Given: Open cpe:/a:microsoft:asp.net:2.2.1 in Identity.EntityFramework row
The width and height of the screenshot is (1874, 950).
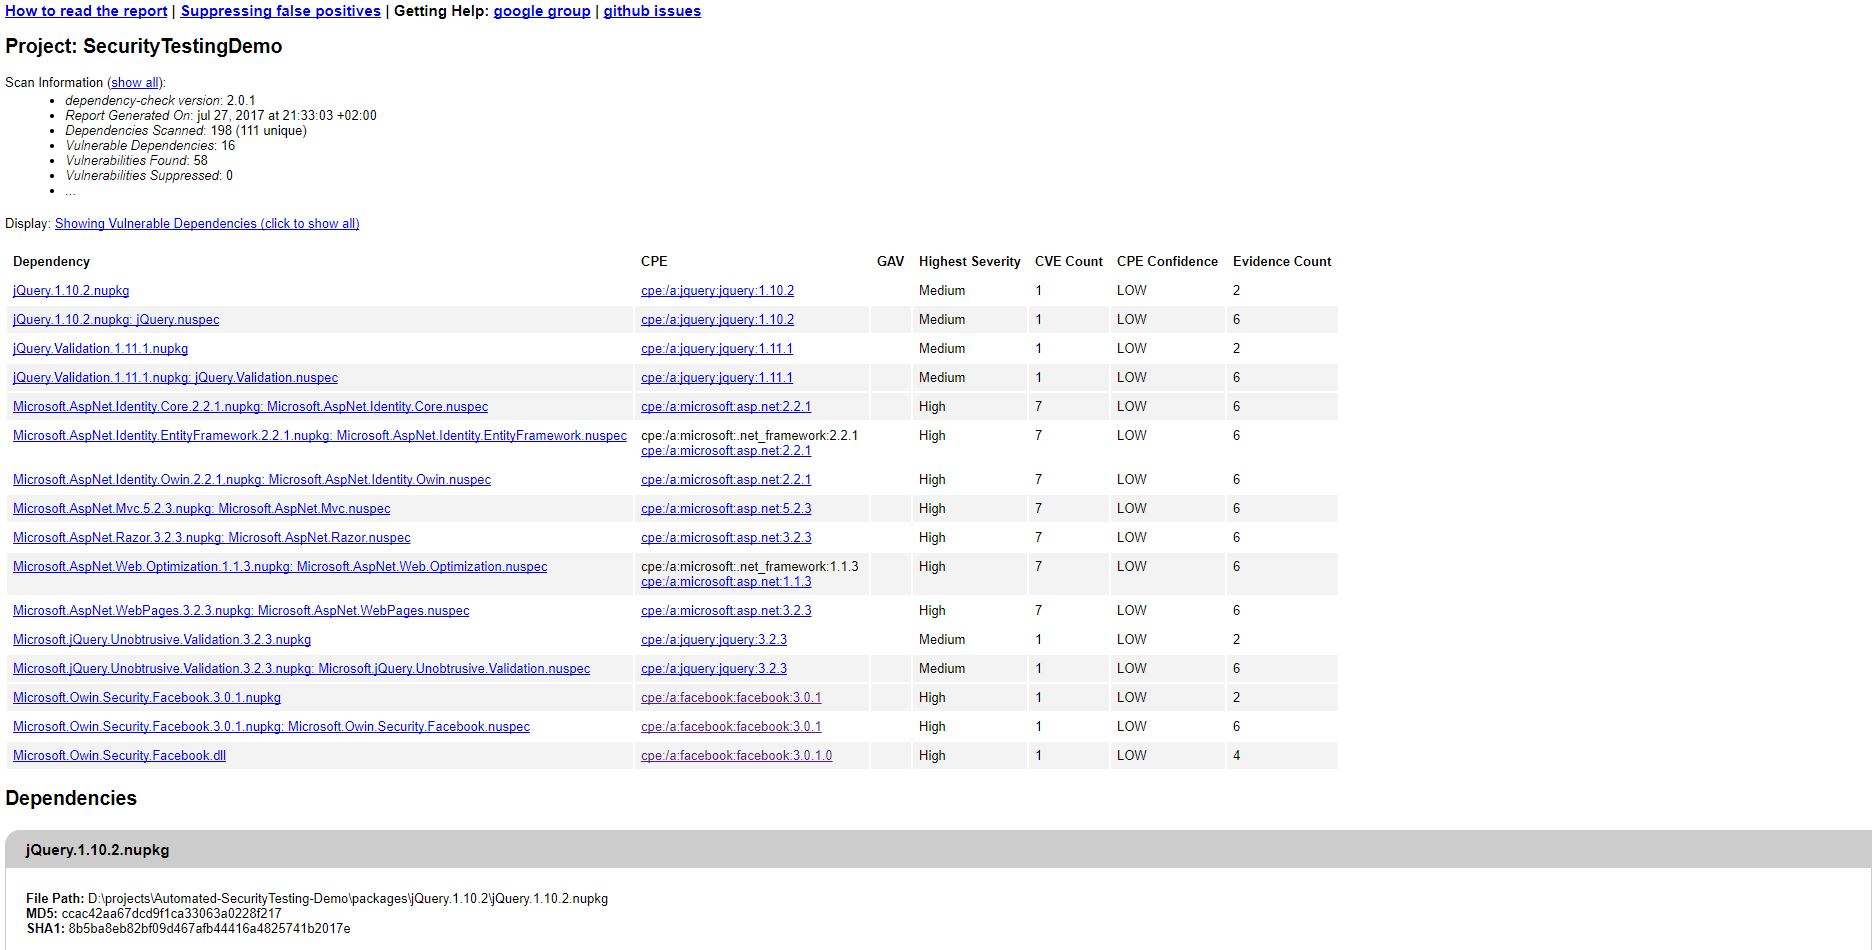Looking at the screenshot, I should point(726,451).
